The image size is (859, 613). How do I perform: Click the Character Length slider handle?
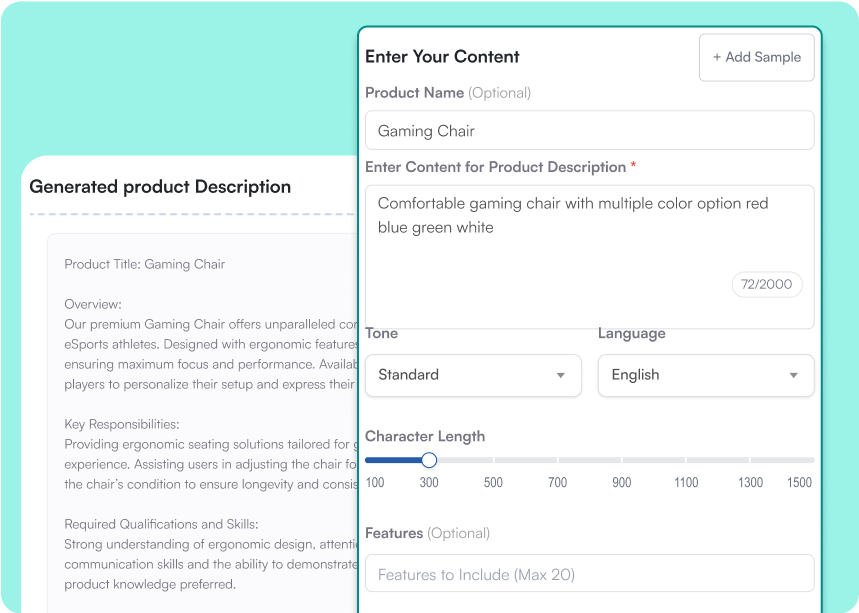(429, 460)
